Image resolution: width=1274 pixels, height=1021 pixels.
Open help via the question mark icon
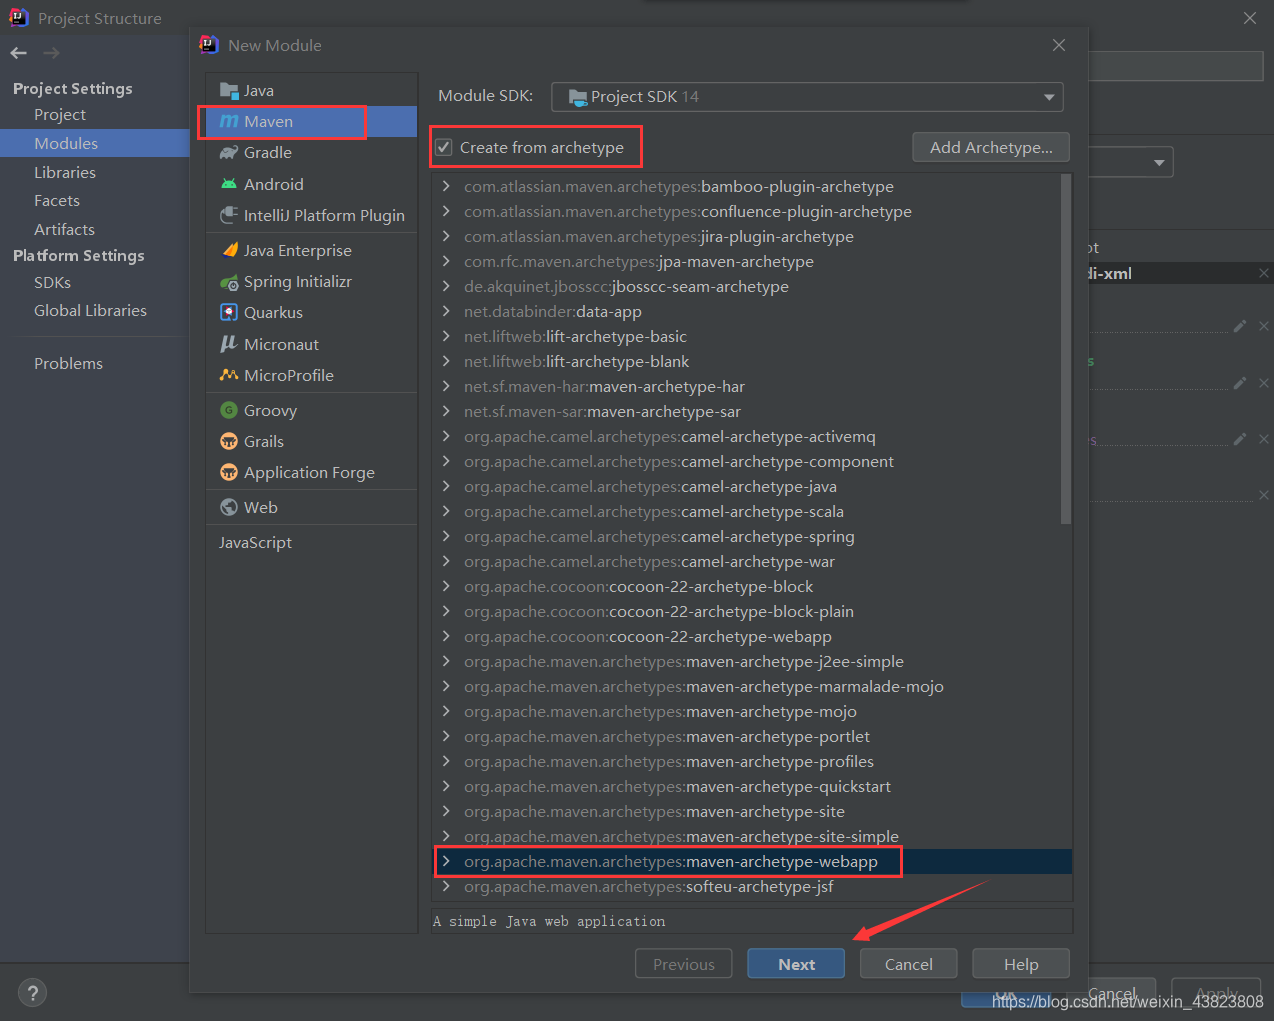[33, 993]
